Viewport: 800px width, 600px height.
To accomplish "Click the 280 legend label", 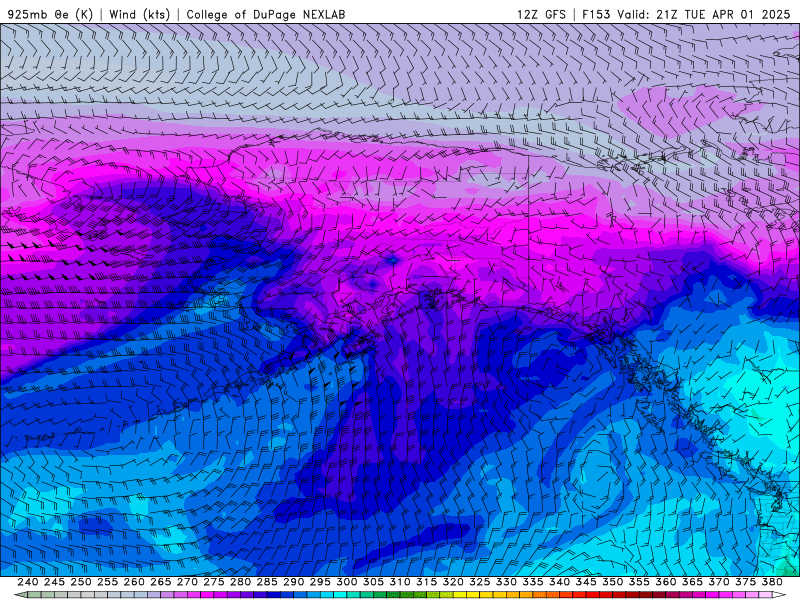I will [x=240, y=582].
